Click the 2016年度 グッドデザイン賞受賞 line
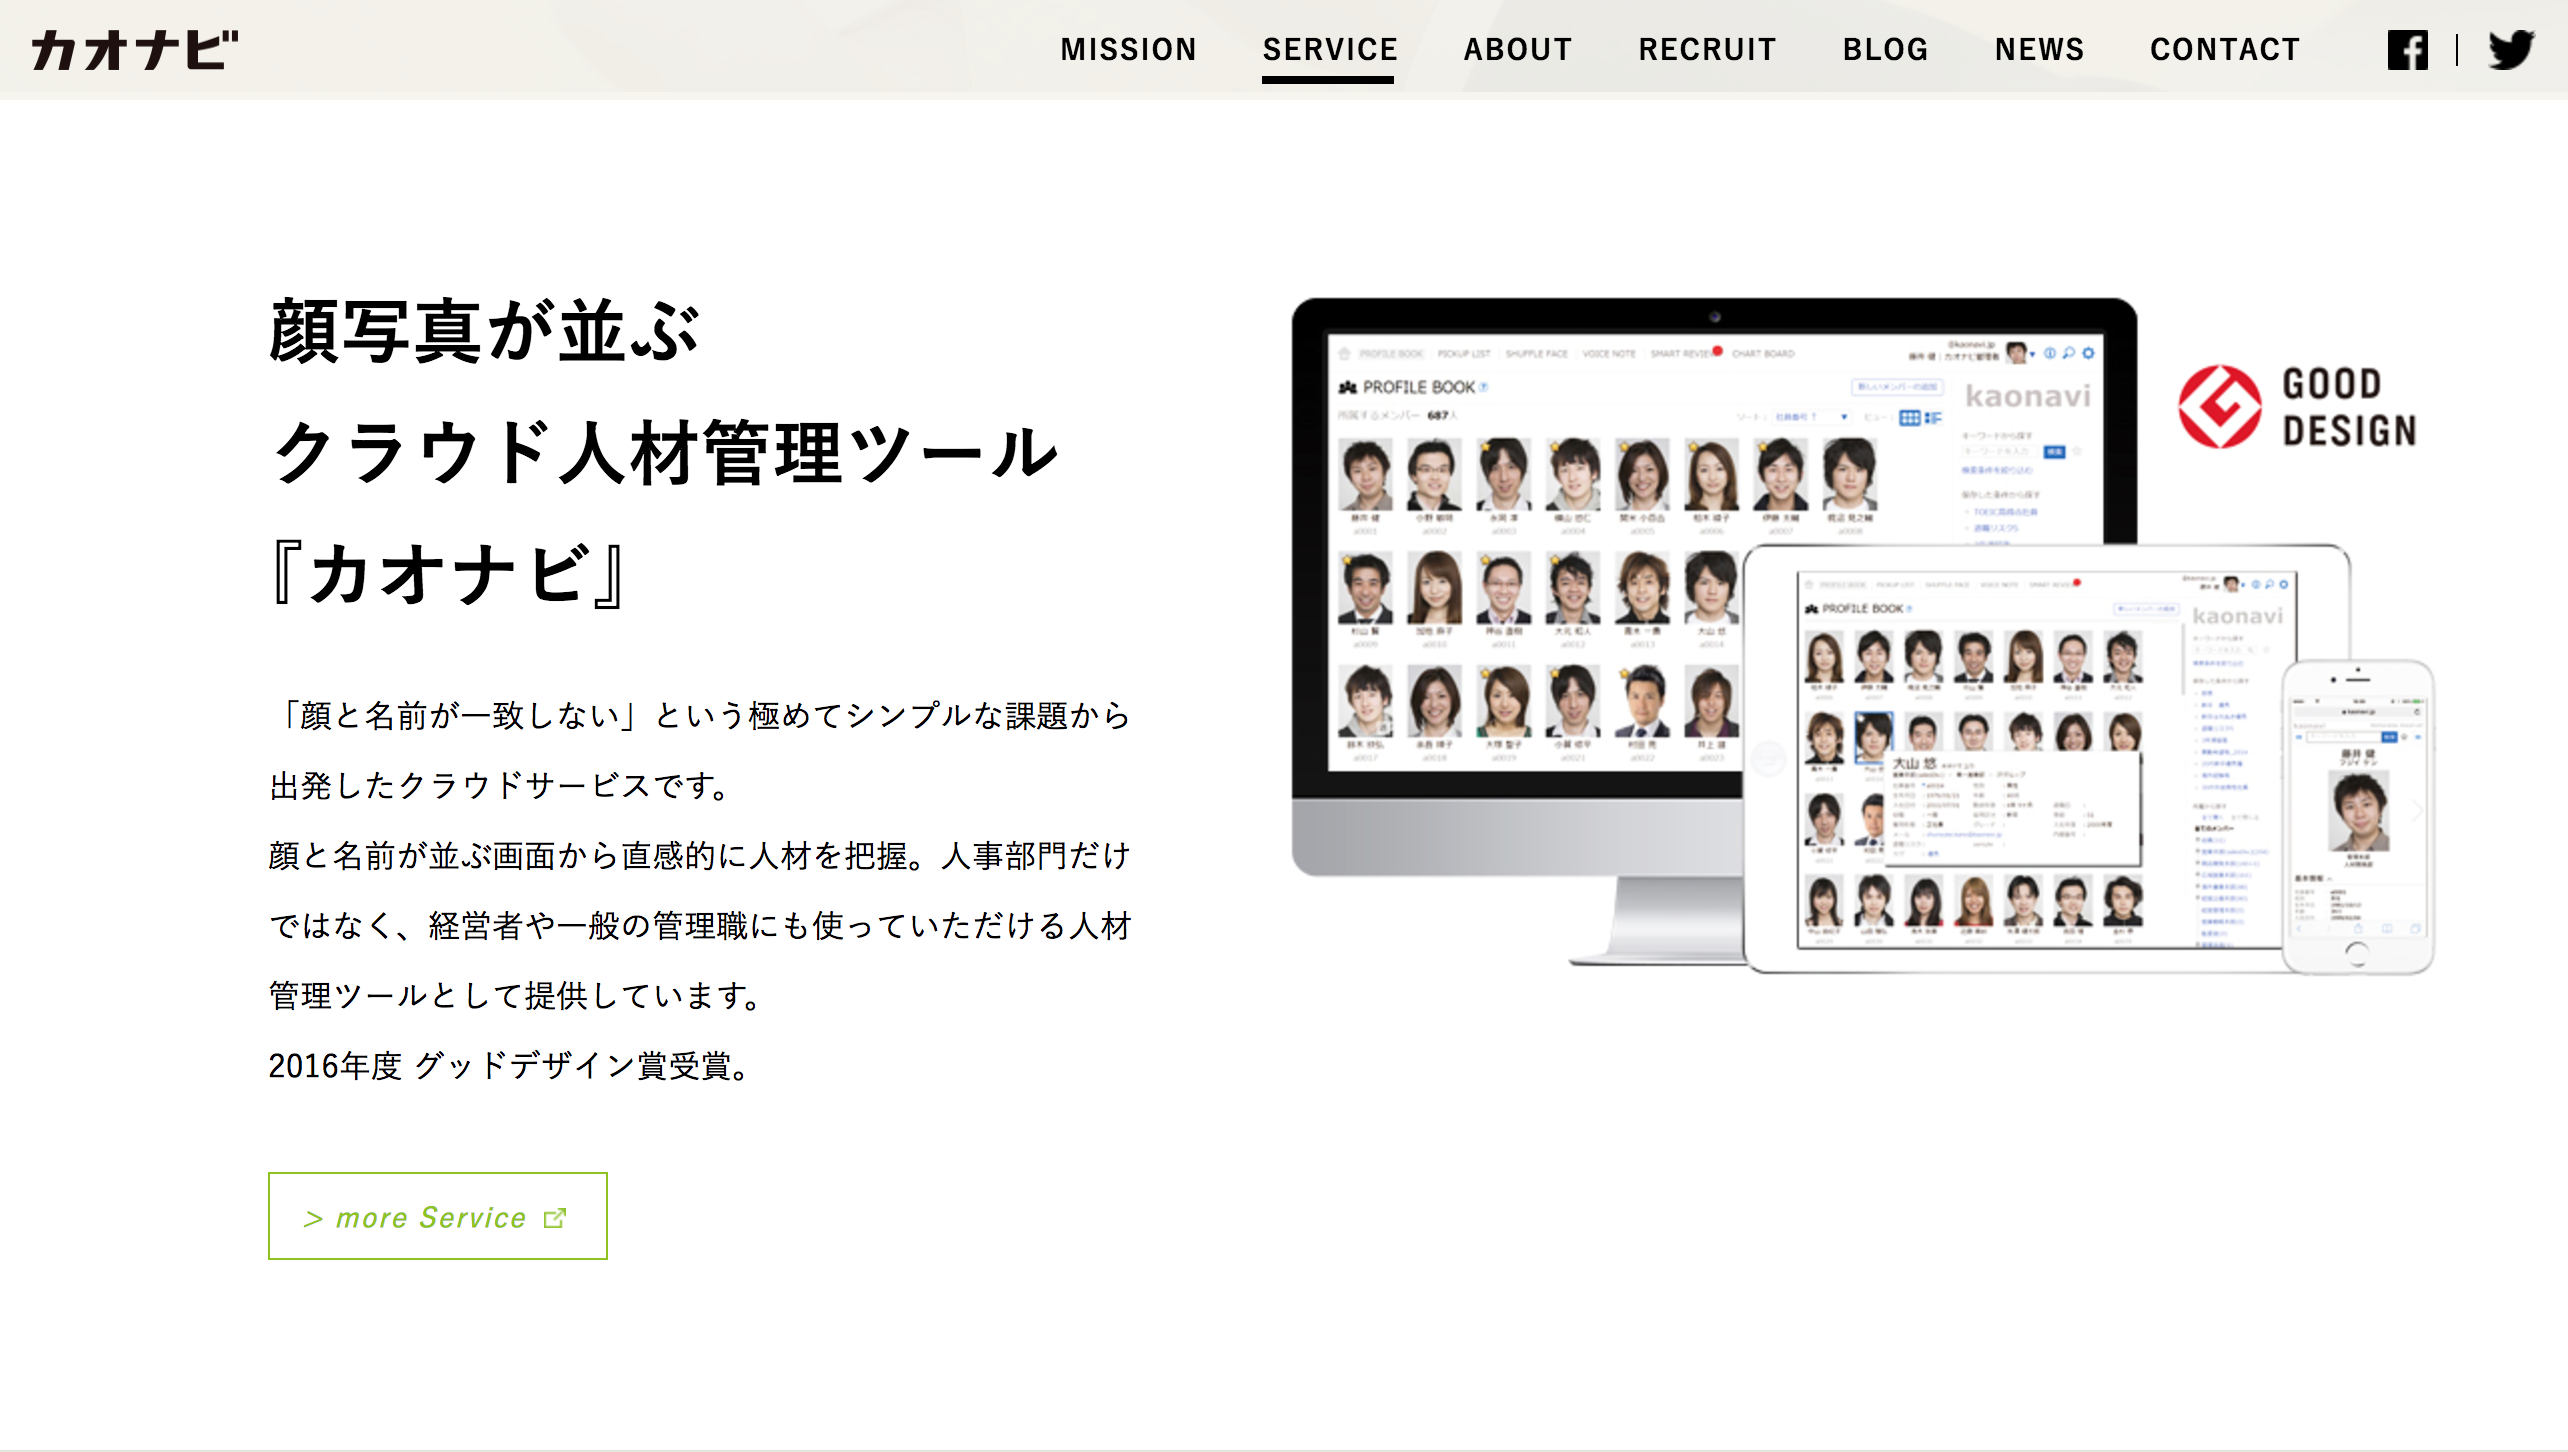 click(x=510, y=1066)
